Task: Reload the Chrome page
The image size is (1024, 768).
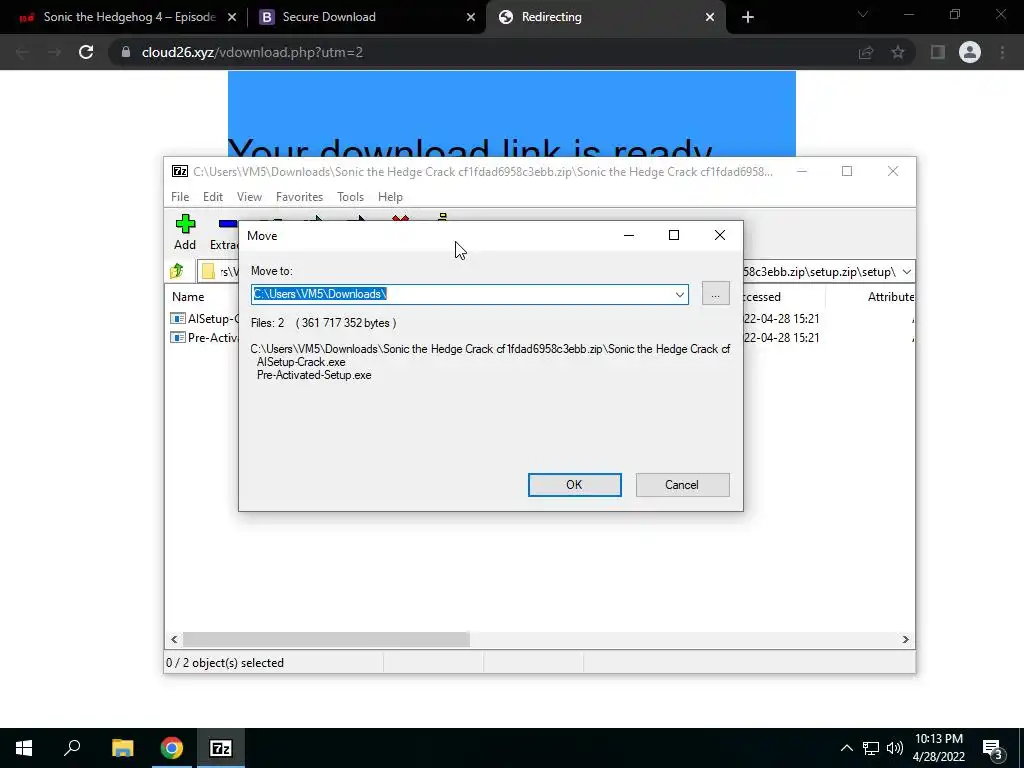Action: click(x=86, y=52)
